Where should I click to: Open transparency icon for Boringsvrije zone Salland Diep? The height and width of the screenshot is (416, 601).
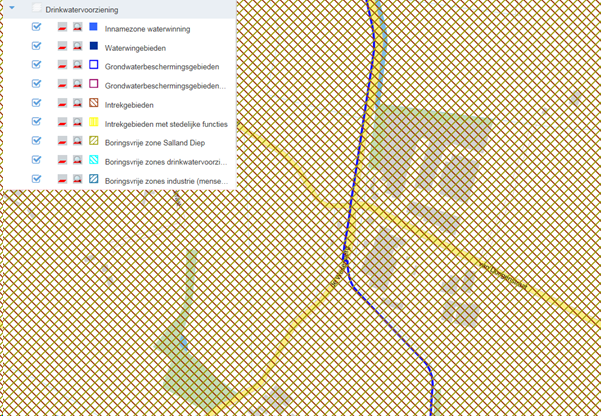[x=62, y=141]
